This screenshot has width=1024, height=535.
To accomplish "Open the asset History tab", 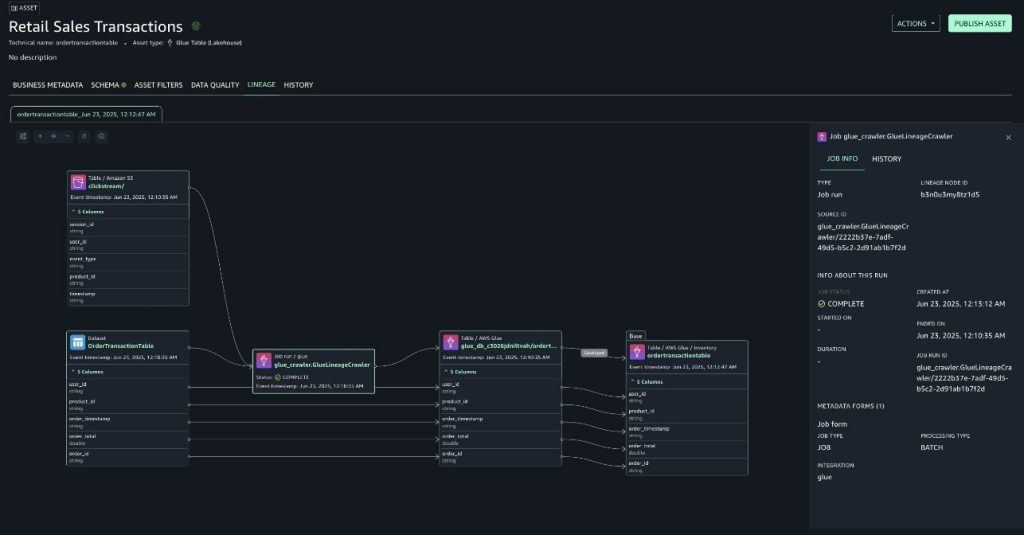I will [x=298, y=85].
